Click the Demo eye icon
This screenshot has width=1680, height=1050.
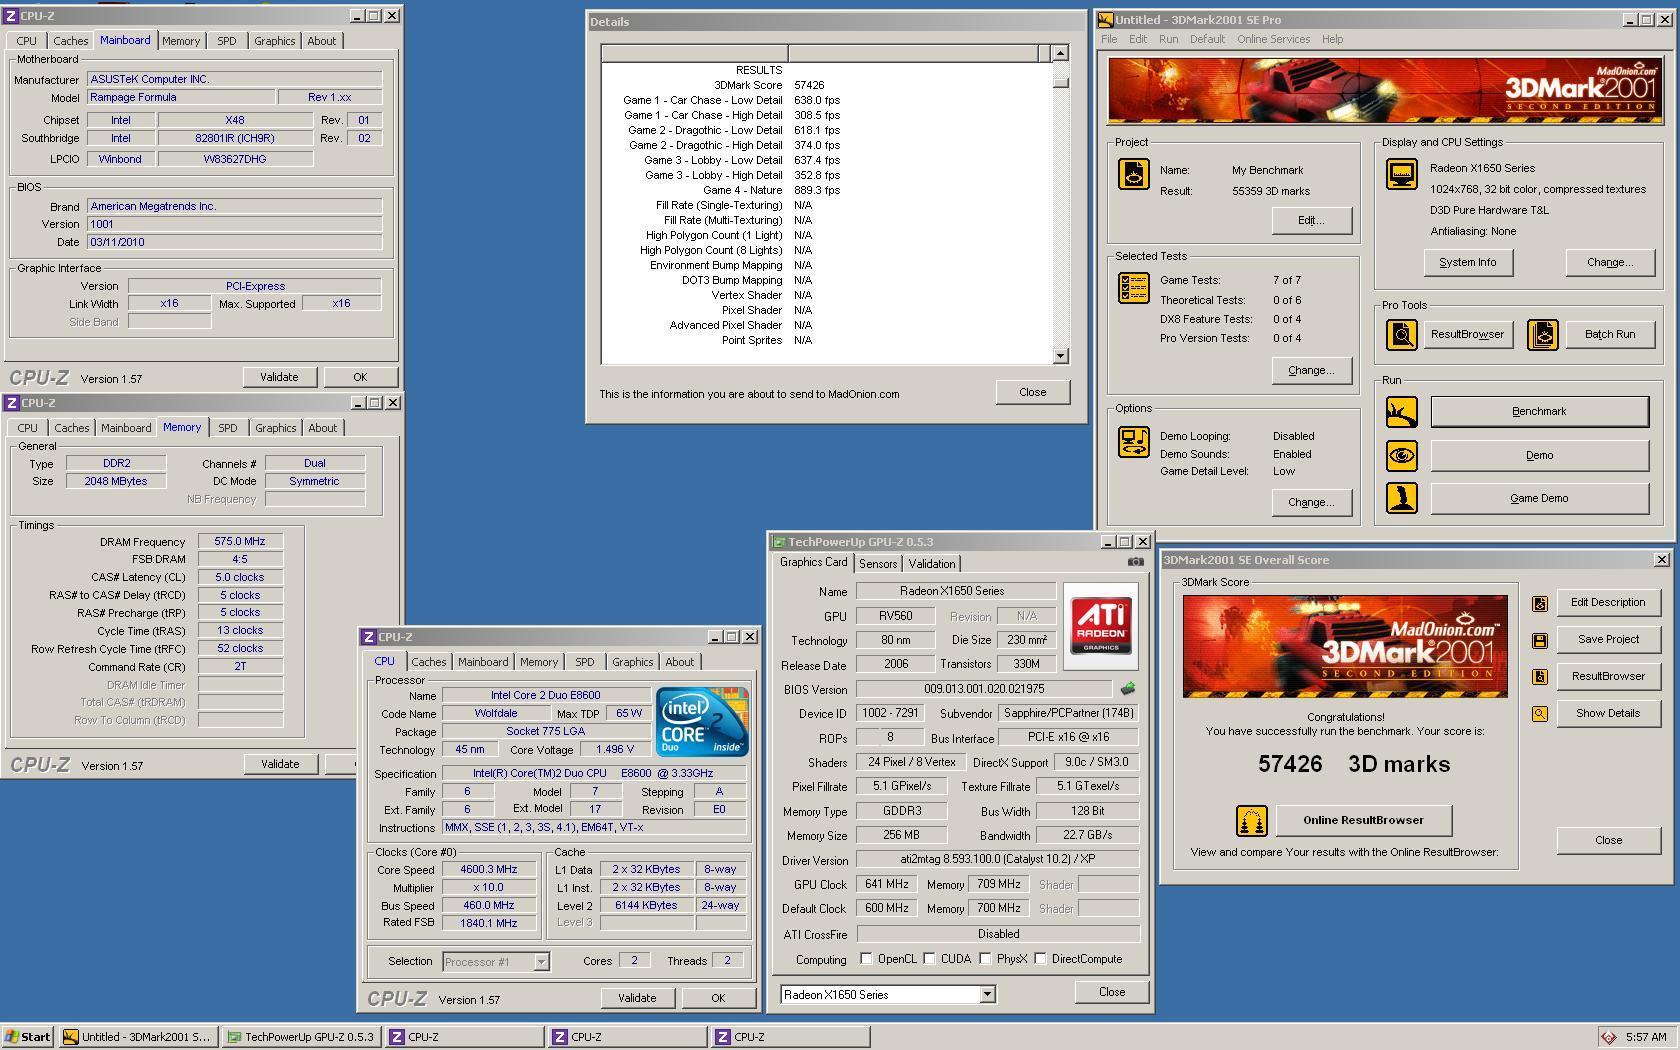[x=1401, y=455]
